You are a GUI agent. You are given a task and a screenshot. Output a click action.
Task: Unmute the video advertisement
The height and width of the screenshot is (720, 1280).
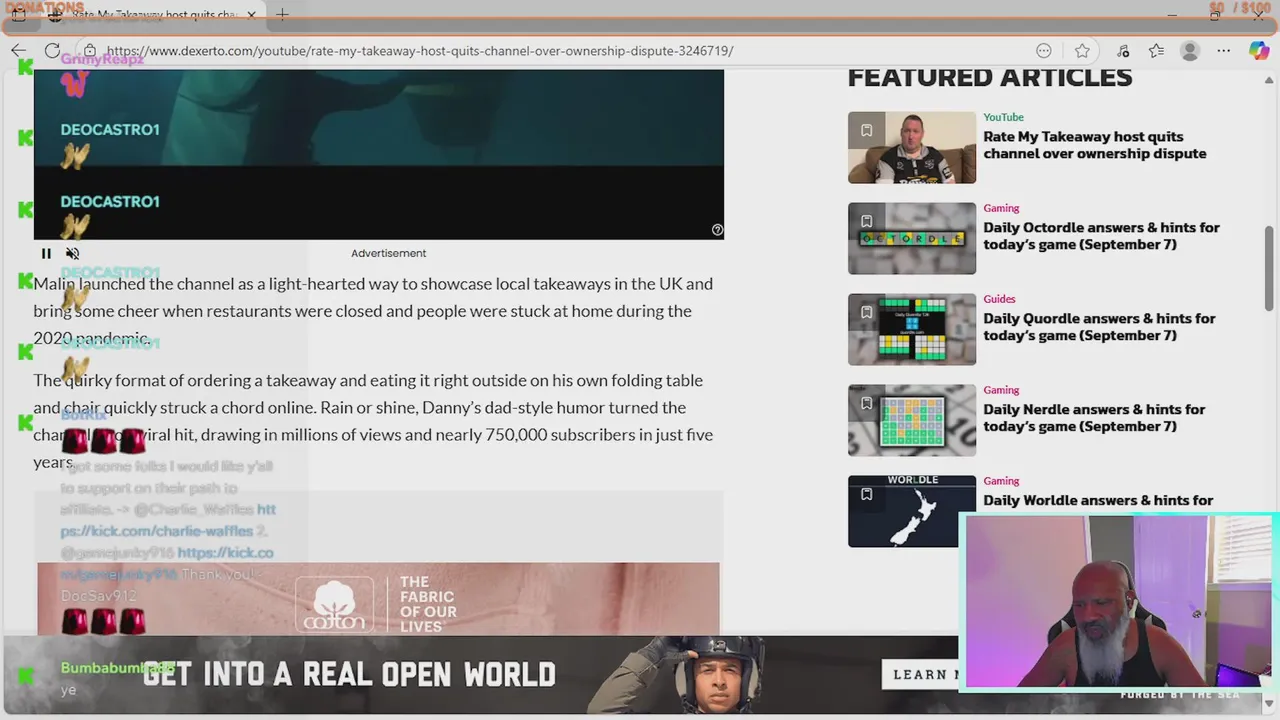[x=72, y=254]
